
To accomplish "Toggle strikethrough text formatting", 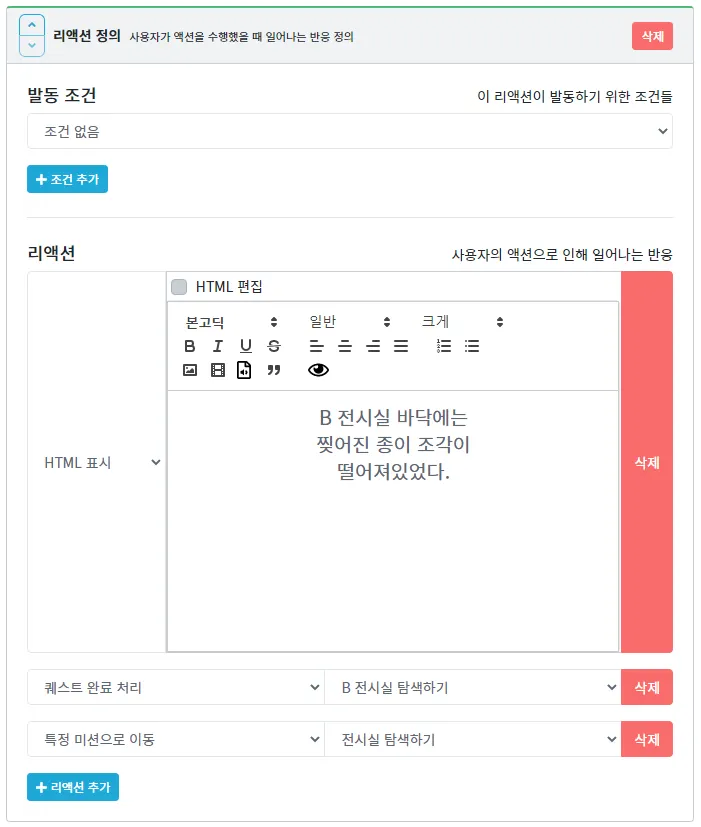I will click(274, 346).
